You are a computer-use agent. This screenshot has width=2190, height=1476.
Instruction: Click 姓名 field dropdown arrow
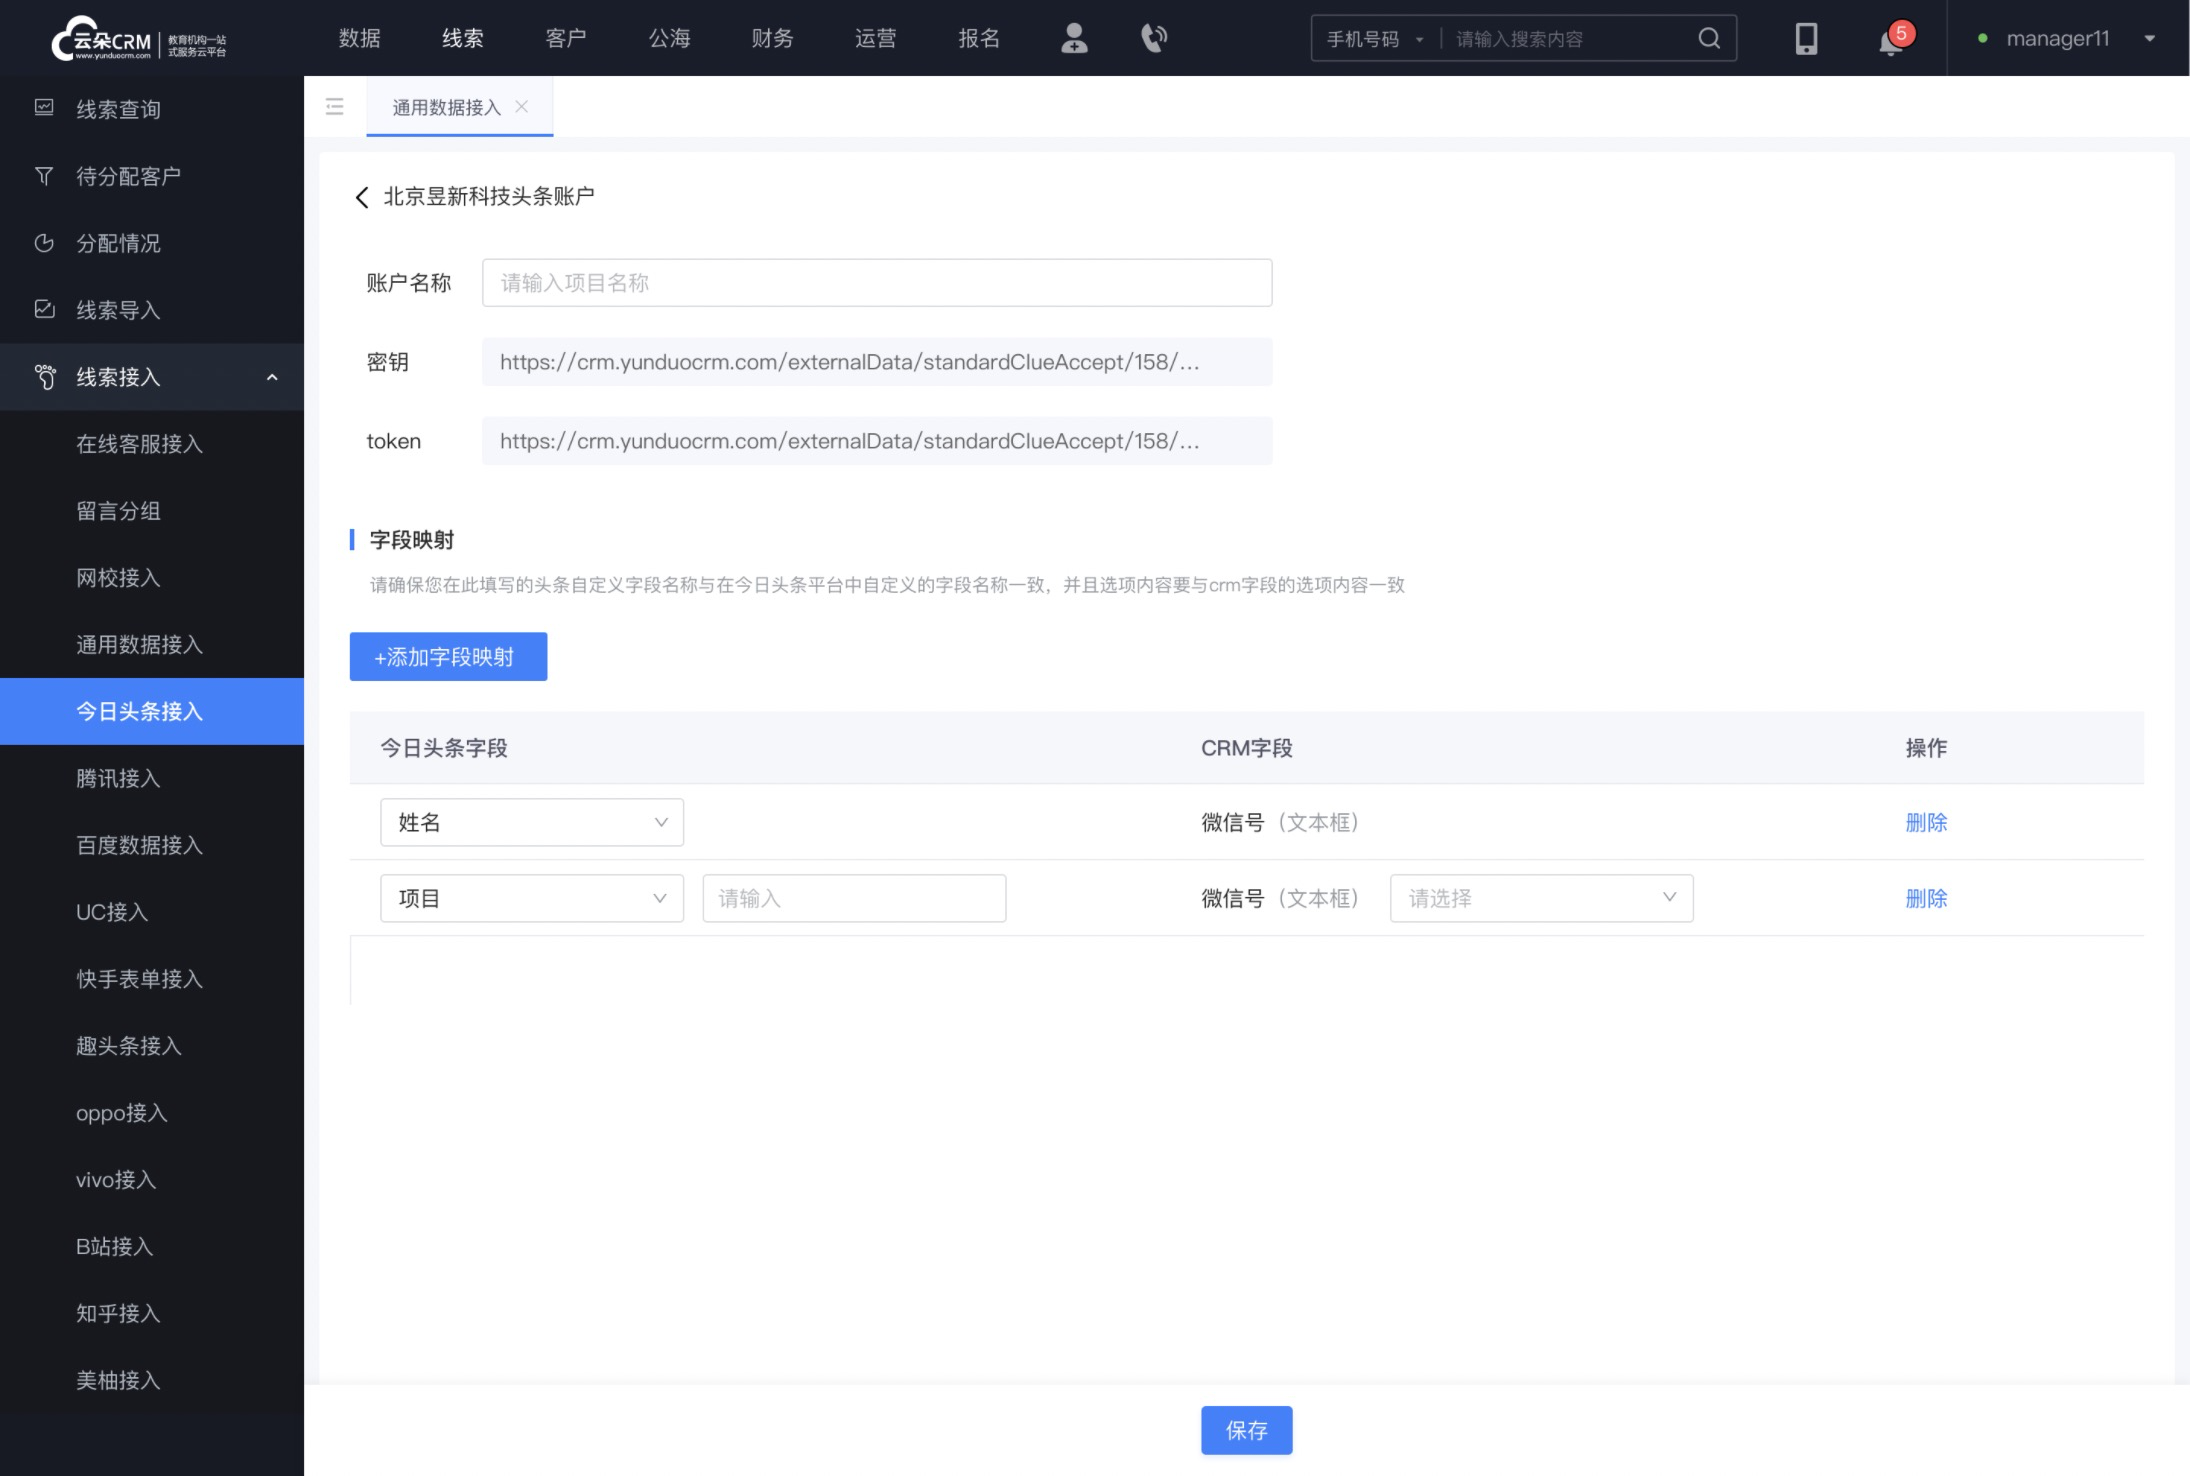click(x=659, y=824)
